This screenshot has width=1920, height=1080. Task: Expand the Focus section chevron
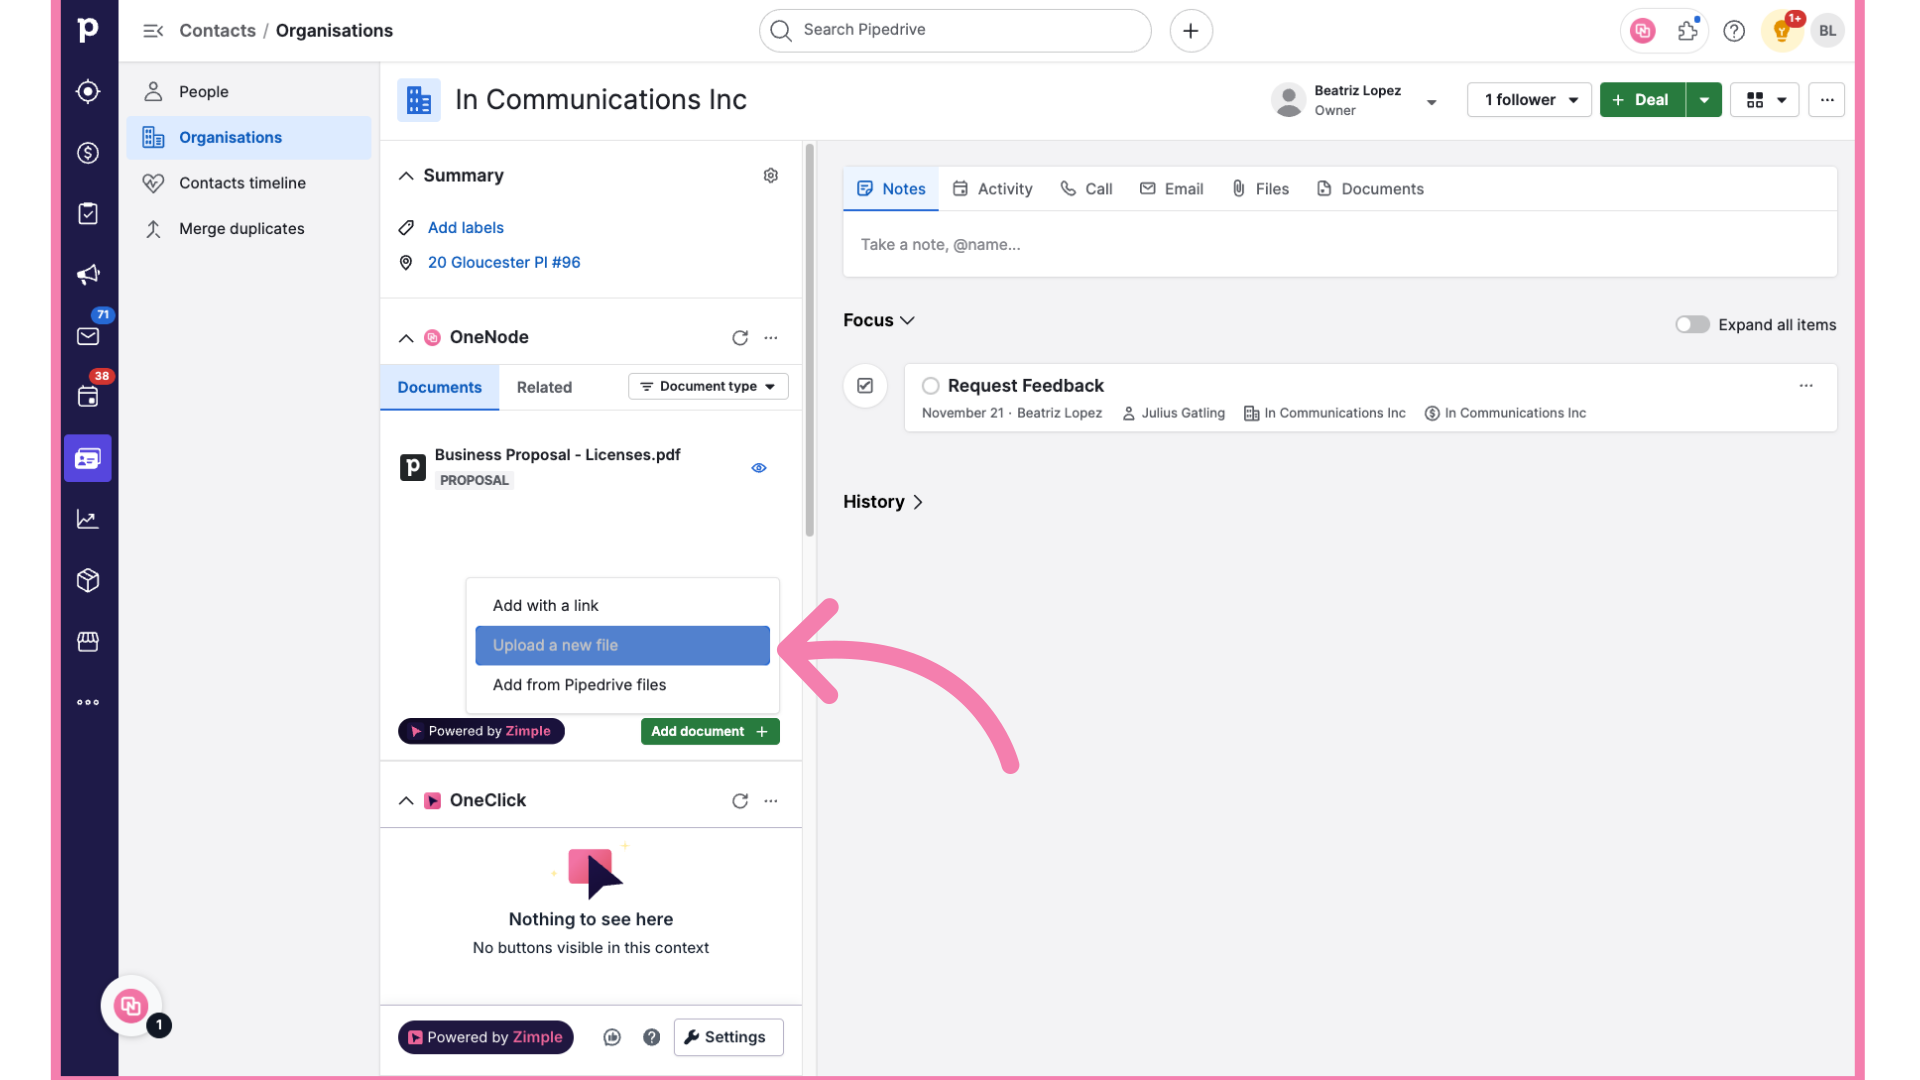click(x=907, y=321)
